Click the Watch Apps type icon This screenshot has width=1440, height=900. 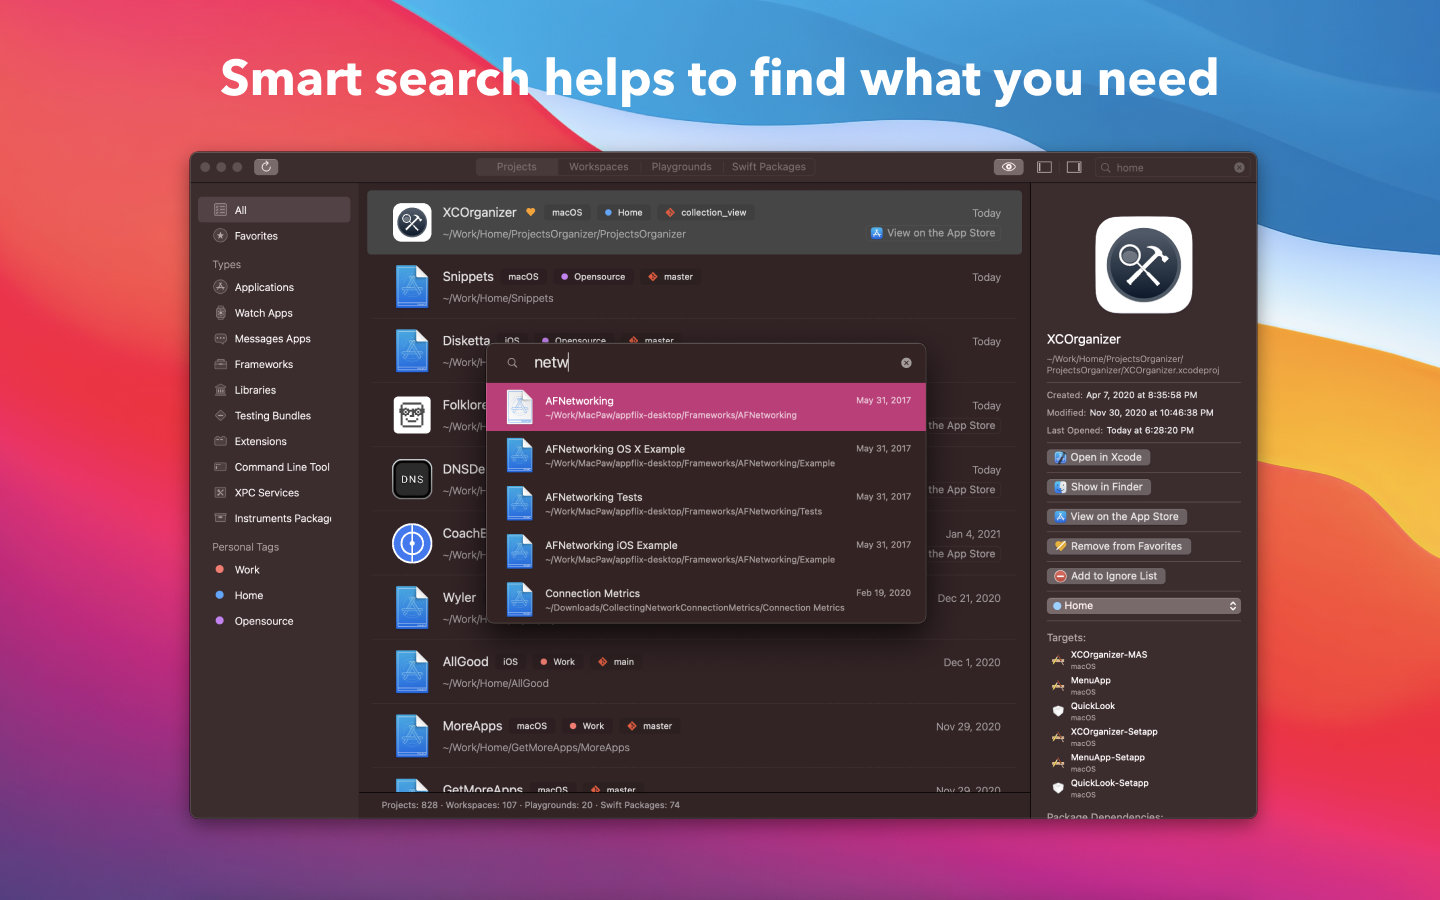[x=221, y=313]
